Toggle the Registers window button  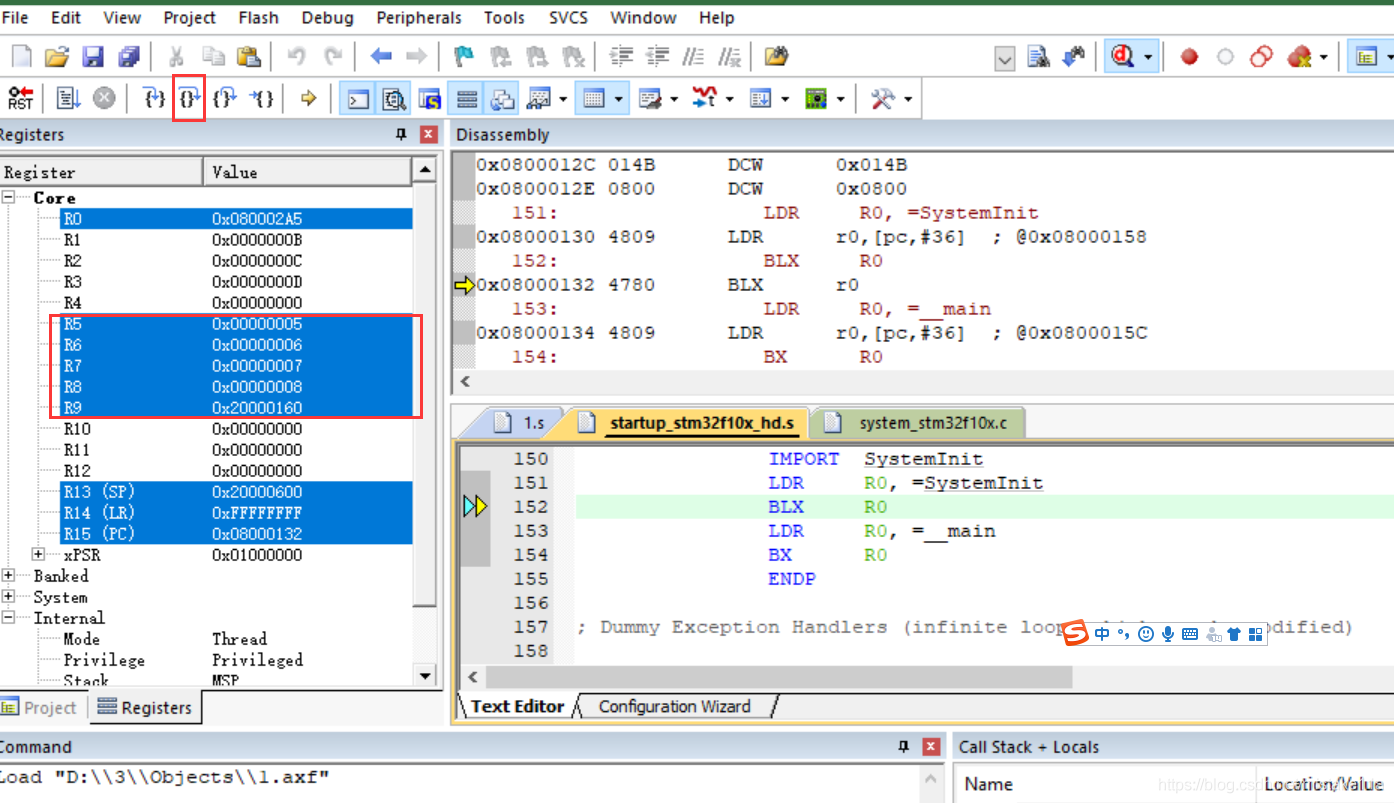pyautogui.click(x=466, y=99)
